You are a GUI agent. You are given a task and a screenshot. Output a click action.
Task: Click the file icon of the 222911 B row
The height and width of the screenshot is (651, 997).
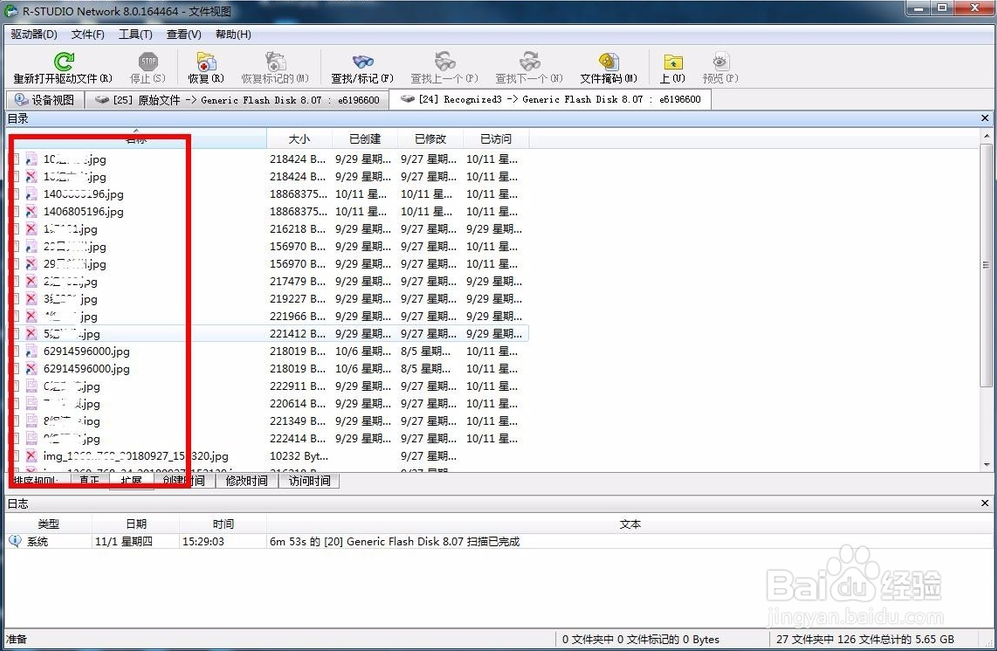(x=31, y=386)
